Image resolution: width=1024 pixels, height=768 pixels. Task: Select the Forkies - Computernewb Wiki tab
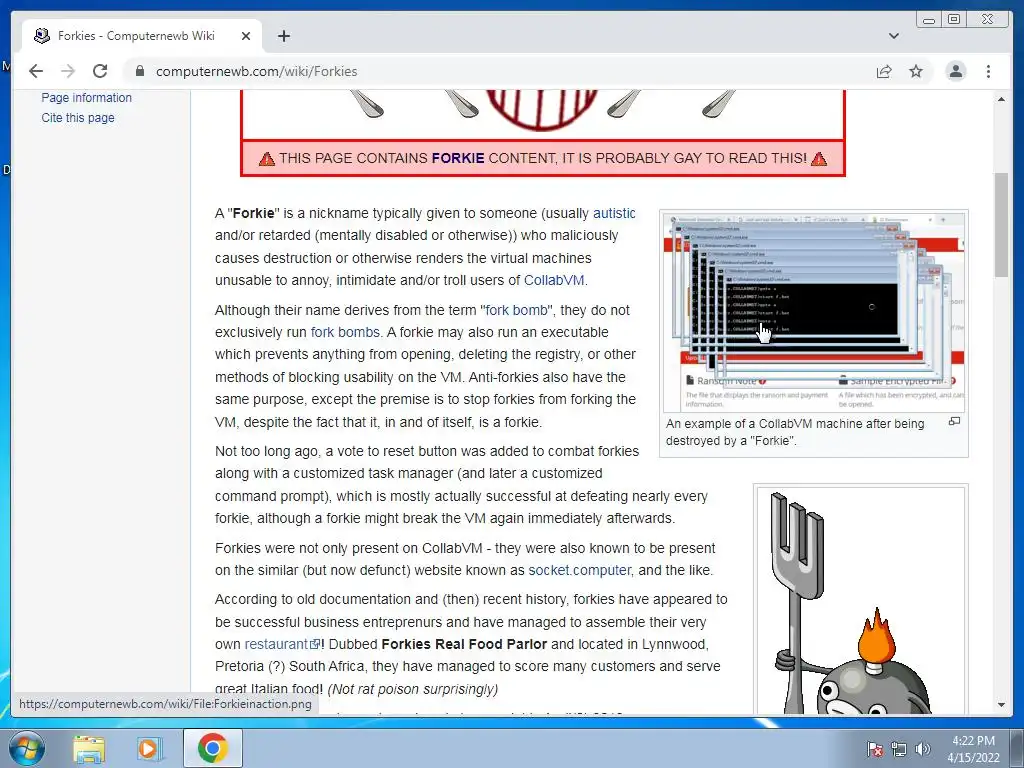(x=142, y=36)
